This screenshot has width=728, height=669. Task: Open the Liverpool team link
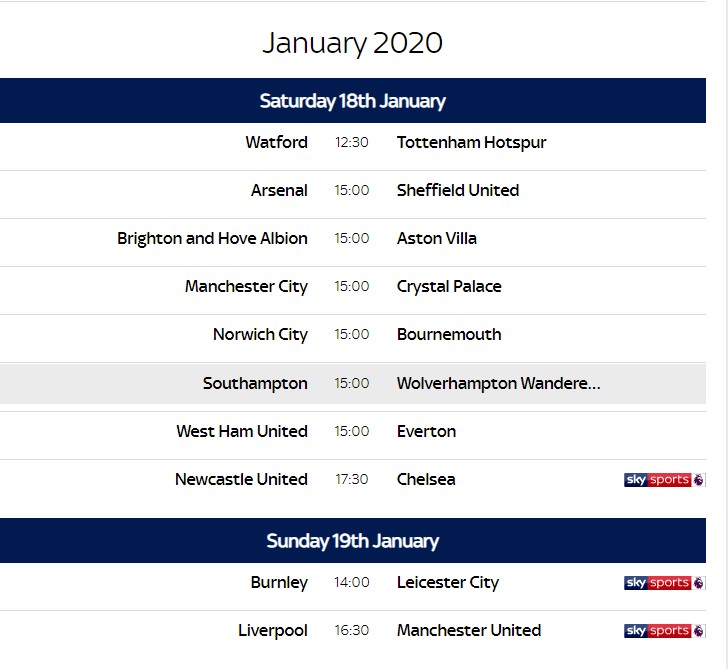click(x=273, y=631)
